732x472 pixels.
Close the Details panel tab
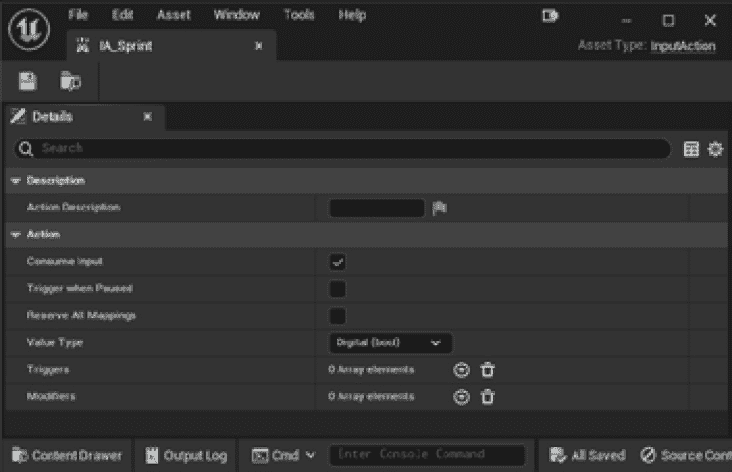[x=148, y=117]
